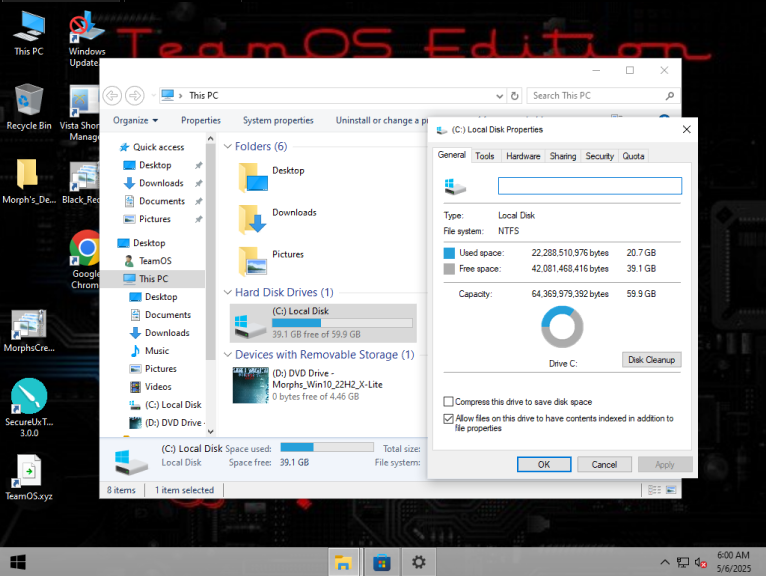Image resolution: width=766 pixels, height=576 pixels.
Task: Click the blue Used space swatch
Action: pyautogui.click(x=449, y=253)
